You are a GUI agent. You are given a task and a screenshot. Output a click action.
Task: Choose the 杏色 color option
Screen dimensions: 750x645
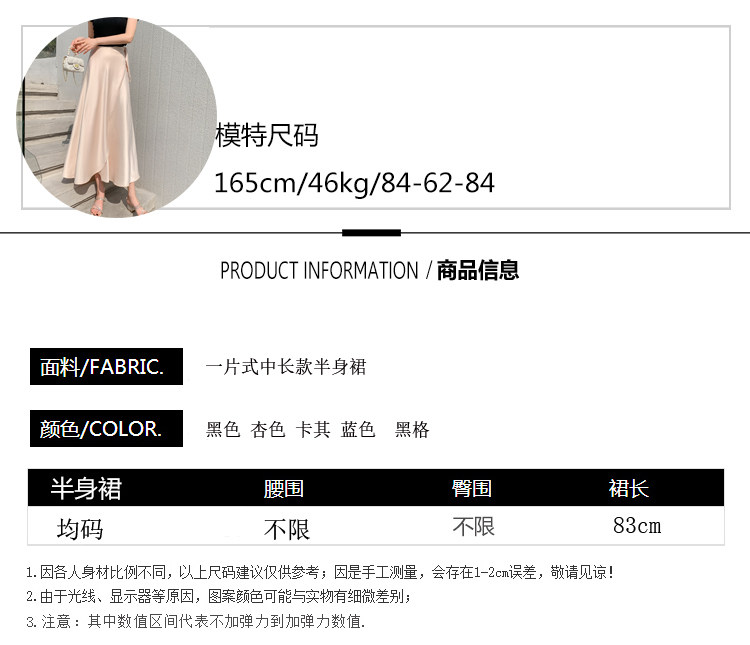pyautogui.click(x=267, y=429)
